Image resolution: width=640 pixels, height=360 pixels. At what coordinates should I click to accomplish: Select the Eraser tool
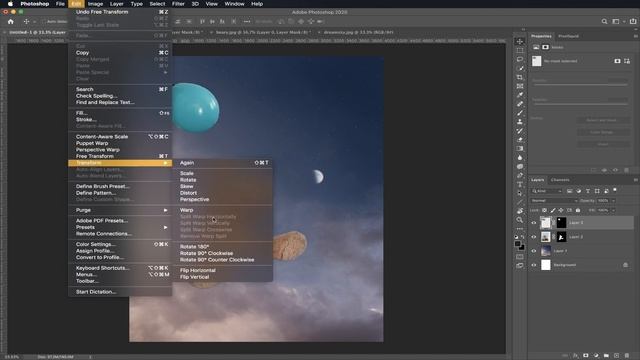point(520,140)
